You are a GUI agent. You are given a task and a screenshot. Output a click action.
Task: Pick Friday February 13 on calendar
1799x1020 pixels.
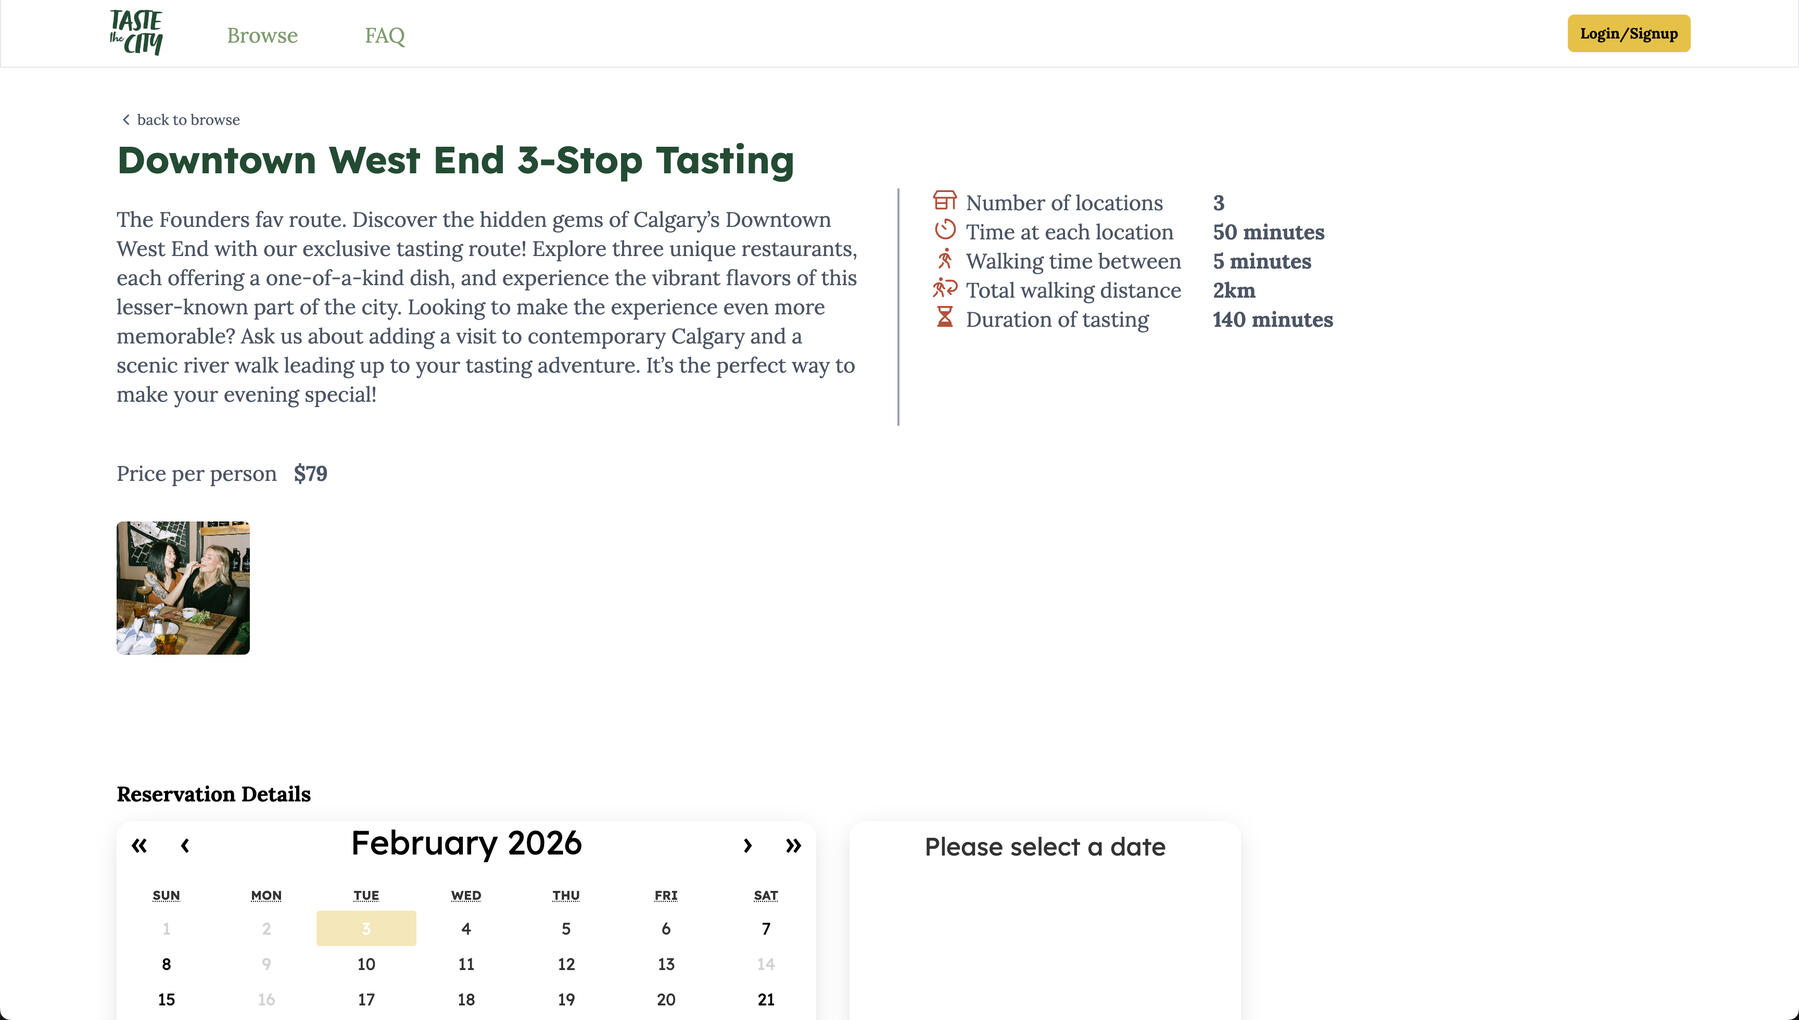pos(666,965)
